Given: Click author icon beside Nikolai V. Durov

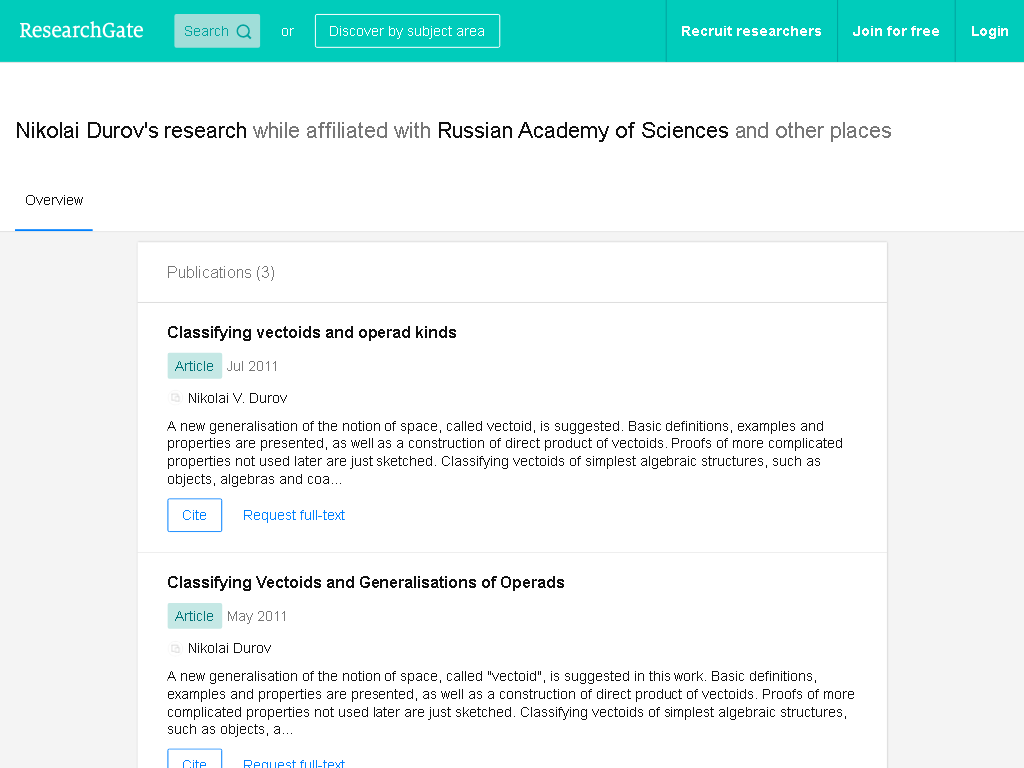Looking at the screenshot, I should click(x=175, y=398).
